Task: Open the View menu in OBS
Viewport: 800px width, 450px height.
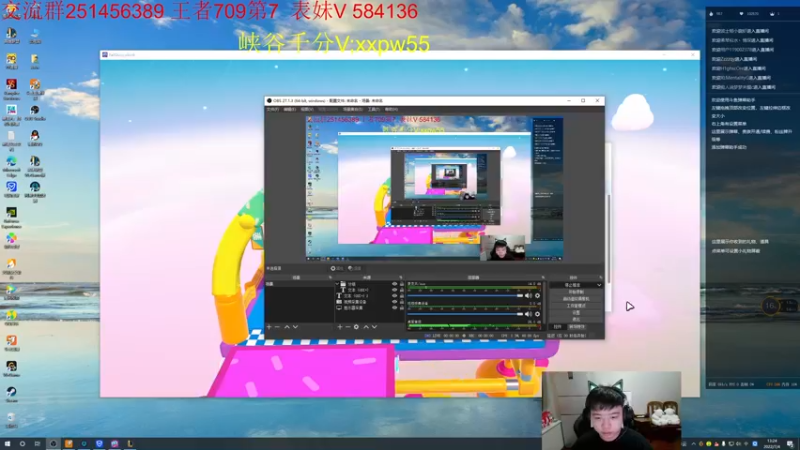Action: (x=307, y=109)
